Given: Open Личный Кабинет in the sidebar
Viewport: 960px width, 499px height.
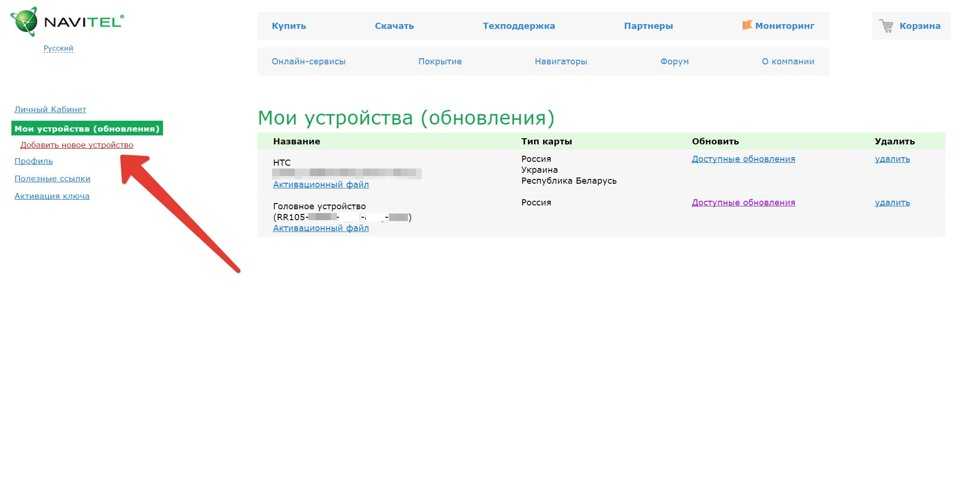Looking at the screenshot, I should point(50,109).
